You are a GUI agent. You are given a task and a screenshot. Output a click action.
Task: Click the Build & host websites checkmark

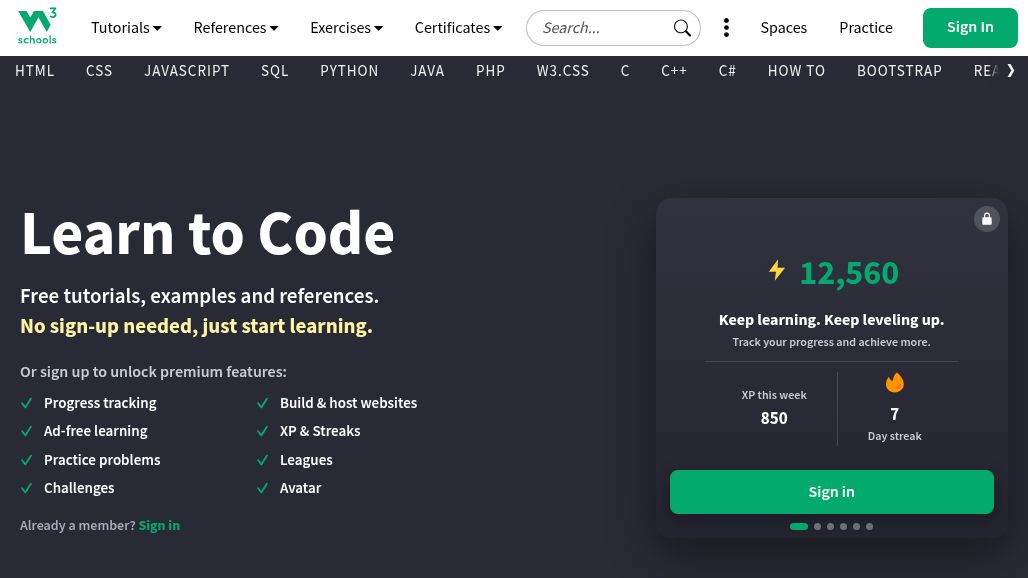[x=263, y=403]
